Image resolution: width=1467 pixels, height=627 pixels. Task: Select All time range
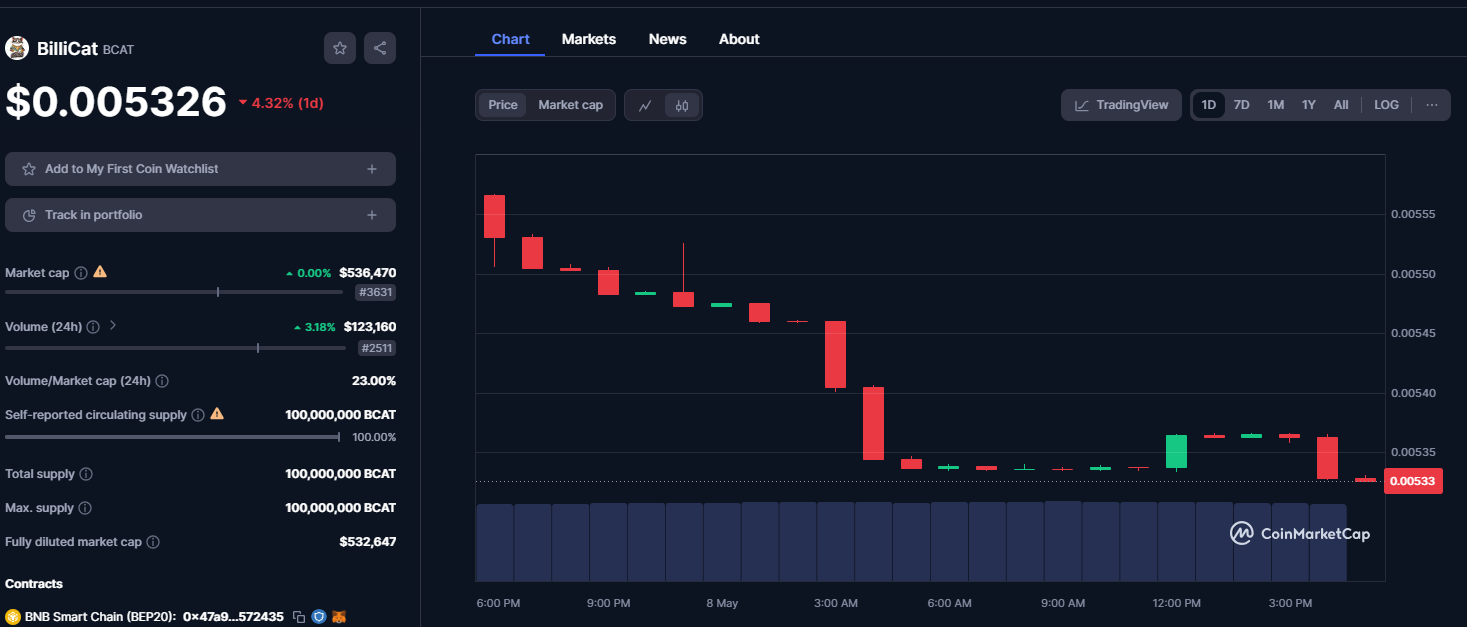click(x=1341, y=105)
